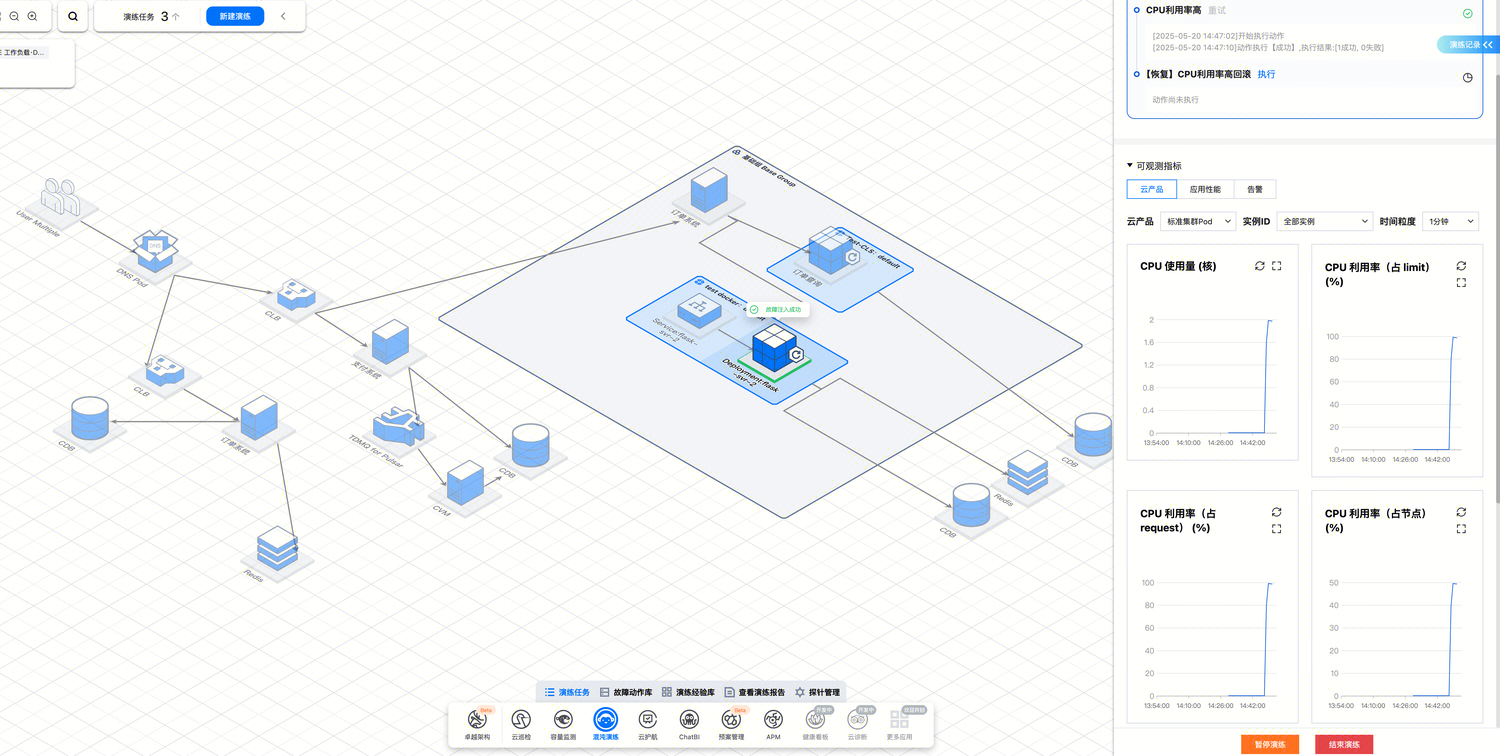Open the 云巡检 app icon
This screenshot has height=756, width=1500.
521,724
